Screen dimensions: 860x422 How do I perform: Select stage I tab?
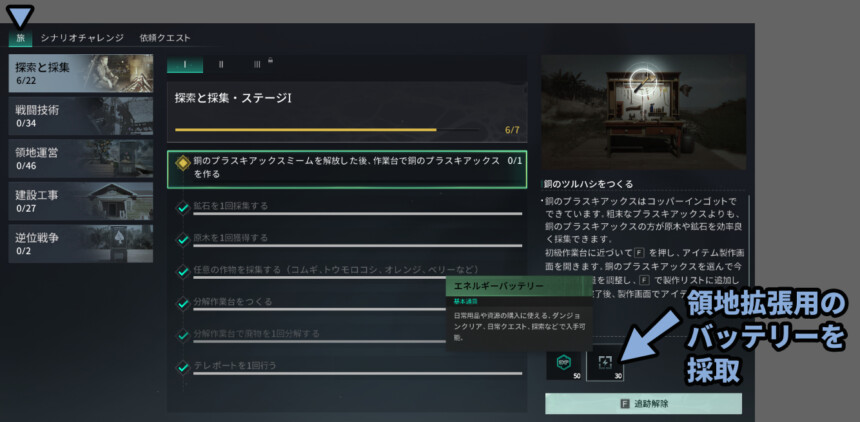[x=185, y=64]
